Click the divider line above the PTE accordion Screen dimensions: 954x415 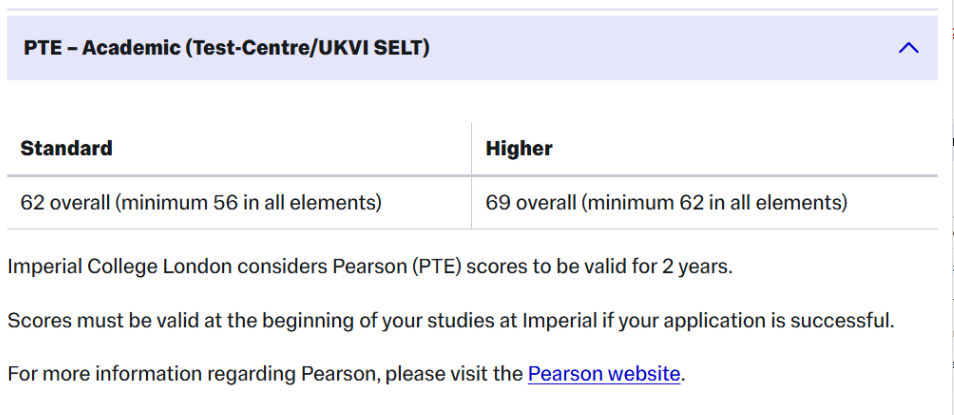click(472, 9)
